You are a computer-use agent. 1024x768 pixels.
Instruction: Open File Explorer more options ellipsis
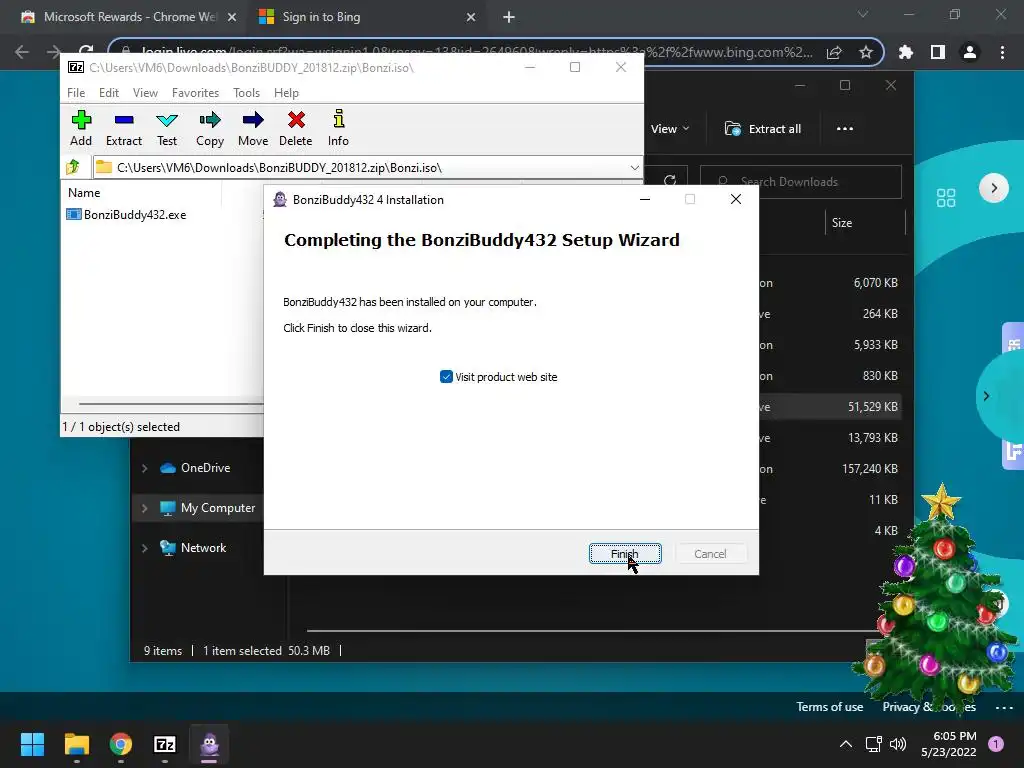tap(844, 129)
